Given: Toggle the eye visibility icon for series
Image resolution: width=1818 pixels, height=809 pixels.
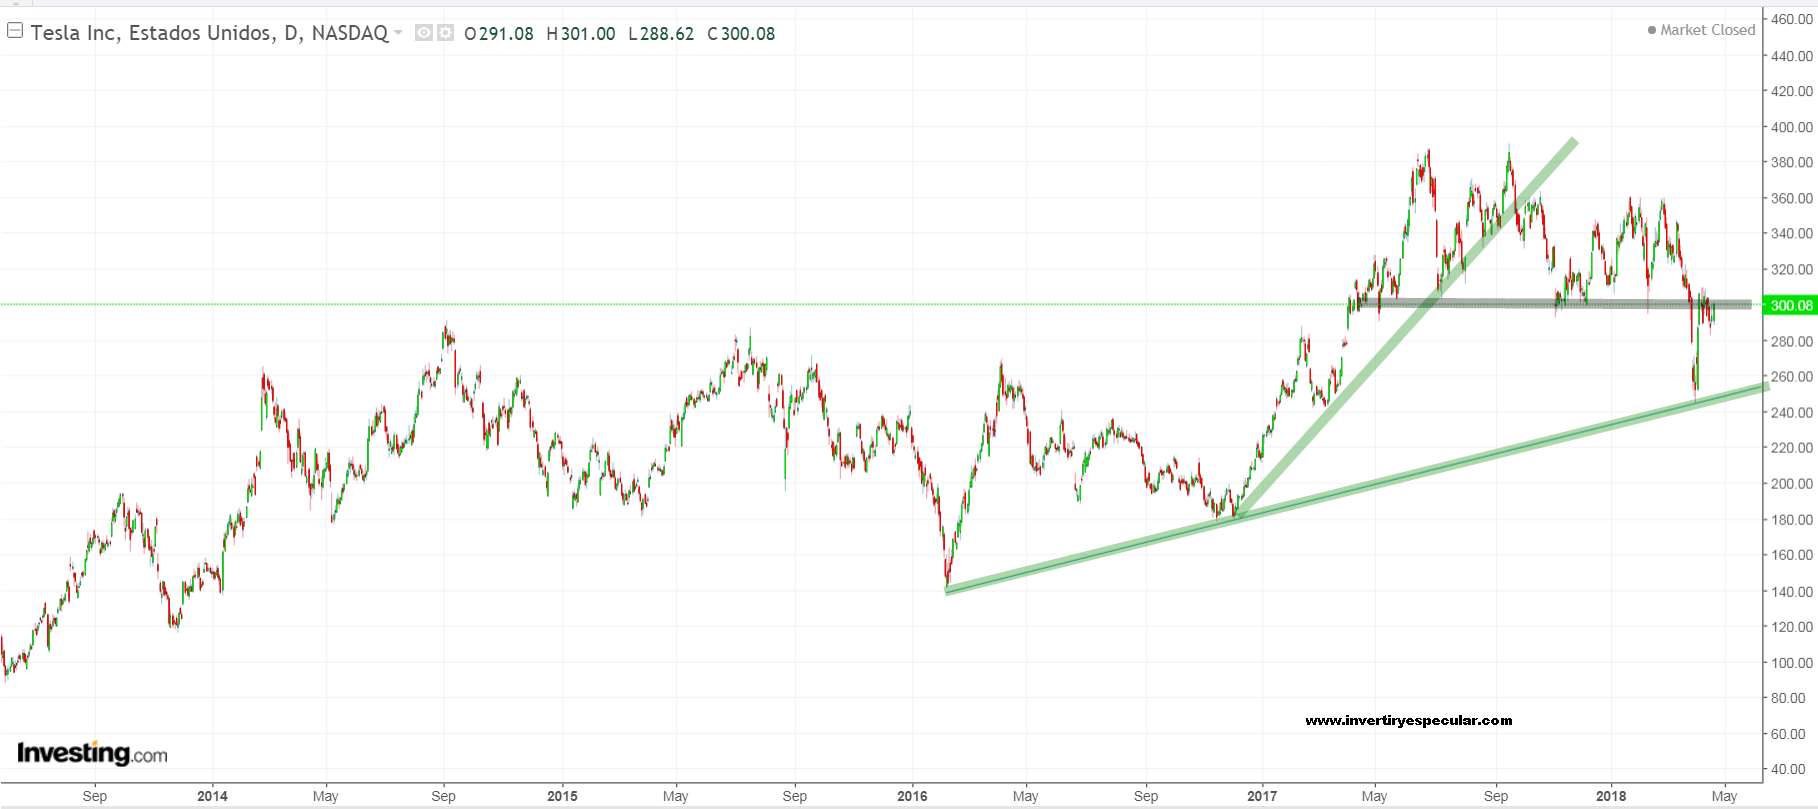Looking at the screenshot, I should click(x=424, y=33).
